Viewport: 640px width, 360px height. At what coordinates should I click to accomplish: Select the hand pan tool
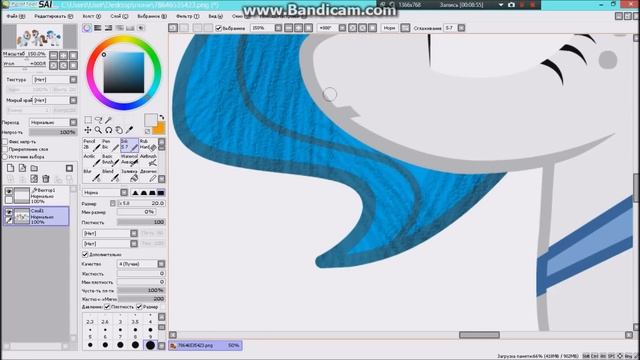point(119,130)
